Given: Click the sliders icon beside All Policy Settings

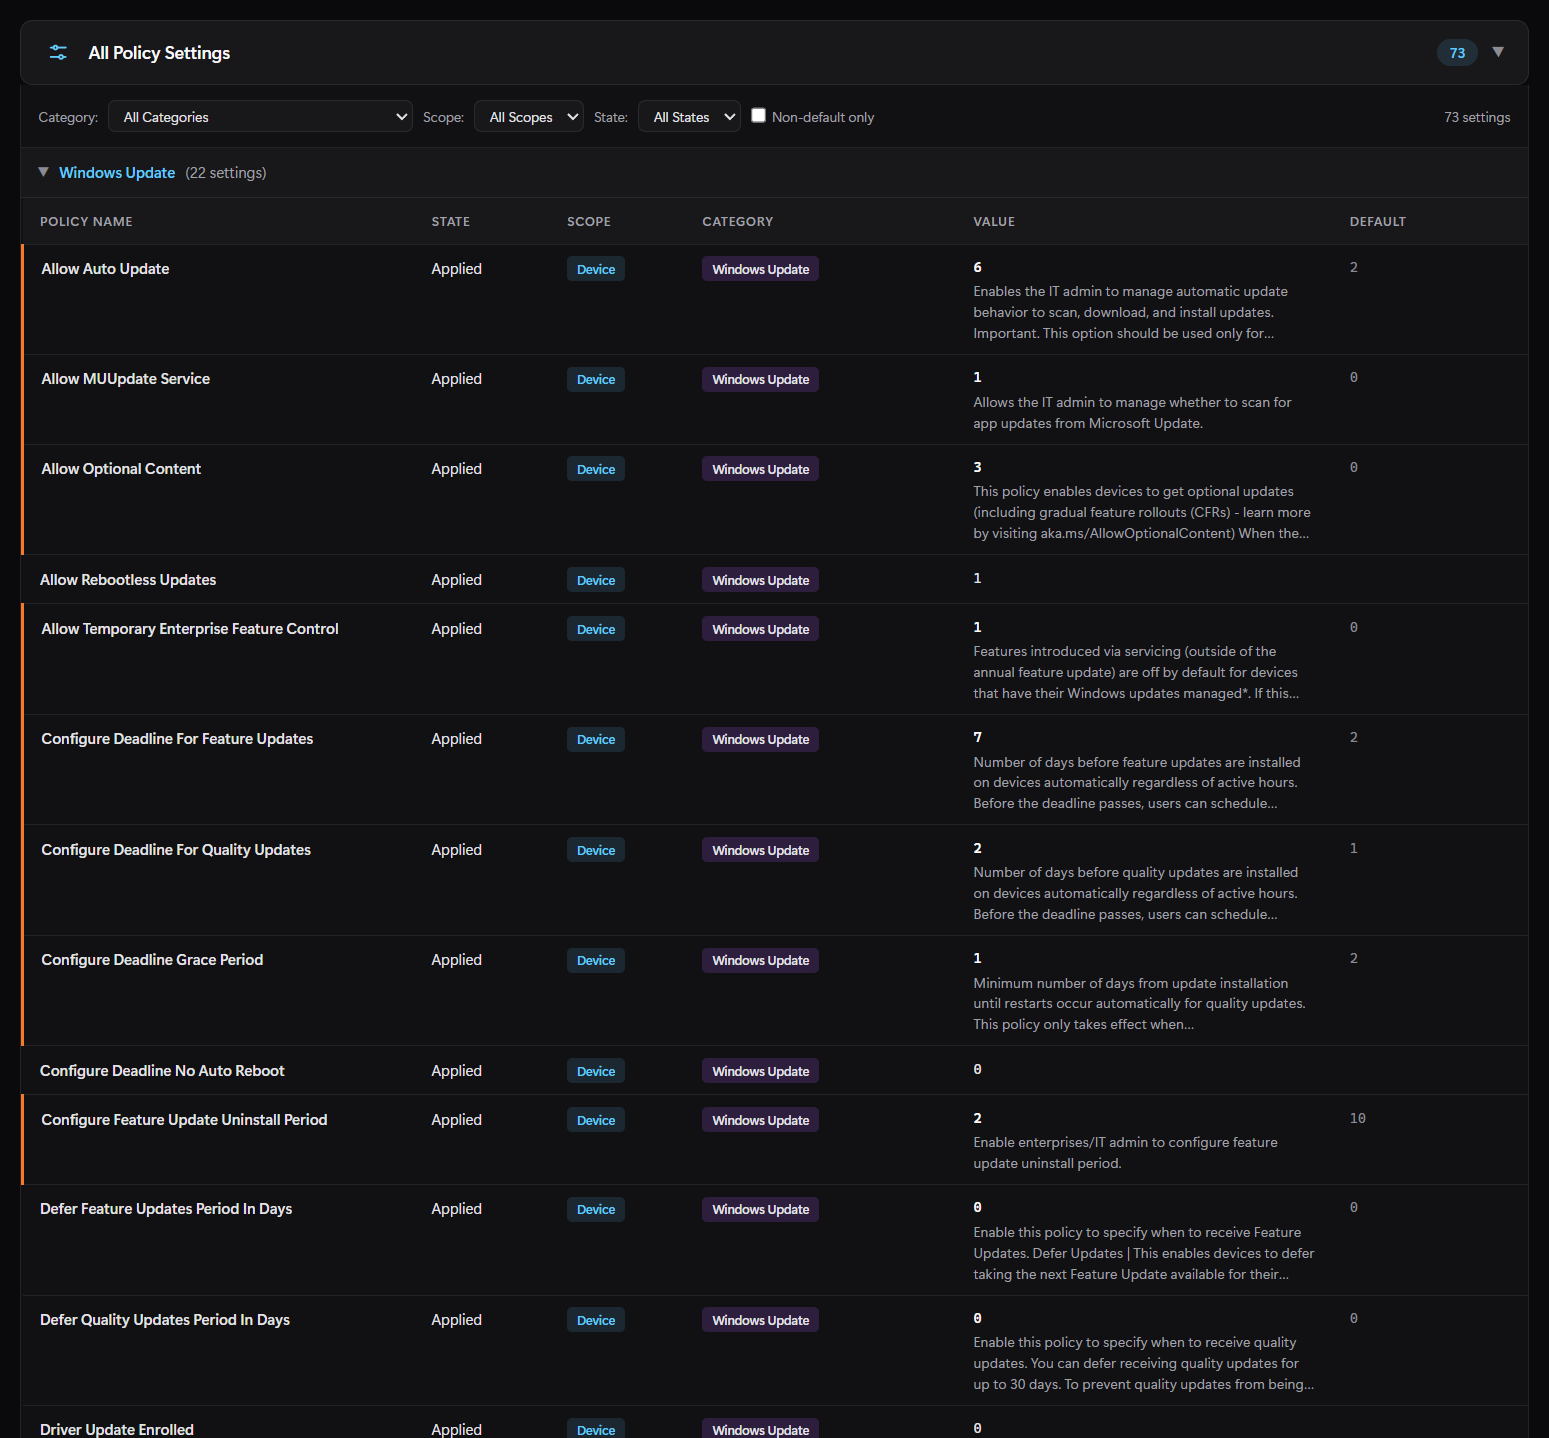Looking at the screenshot, I should [x=58, y=52].
